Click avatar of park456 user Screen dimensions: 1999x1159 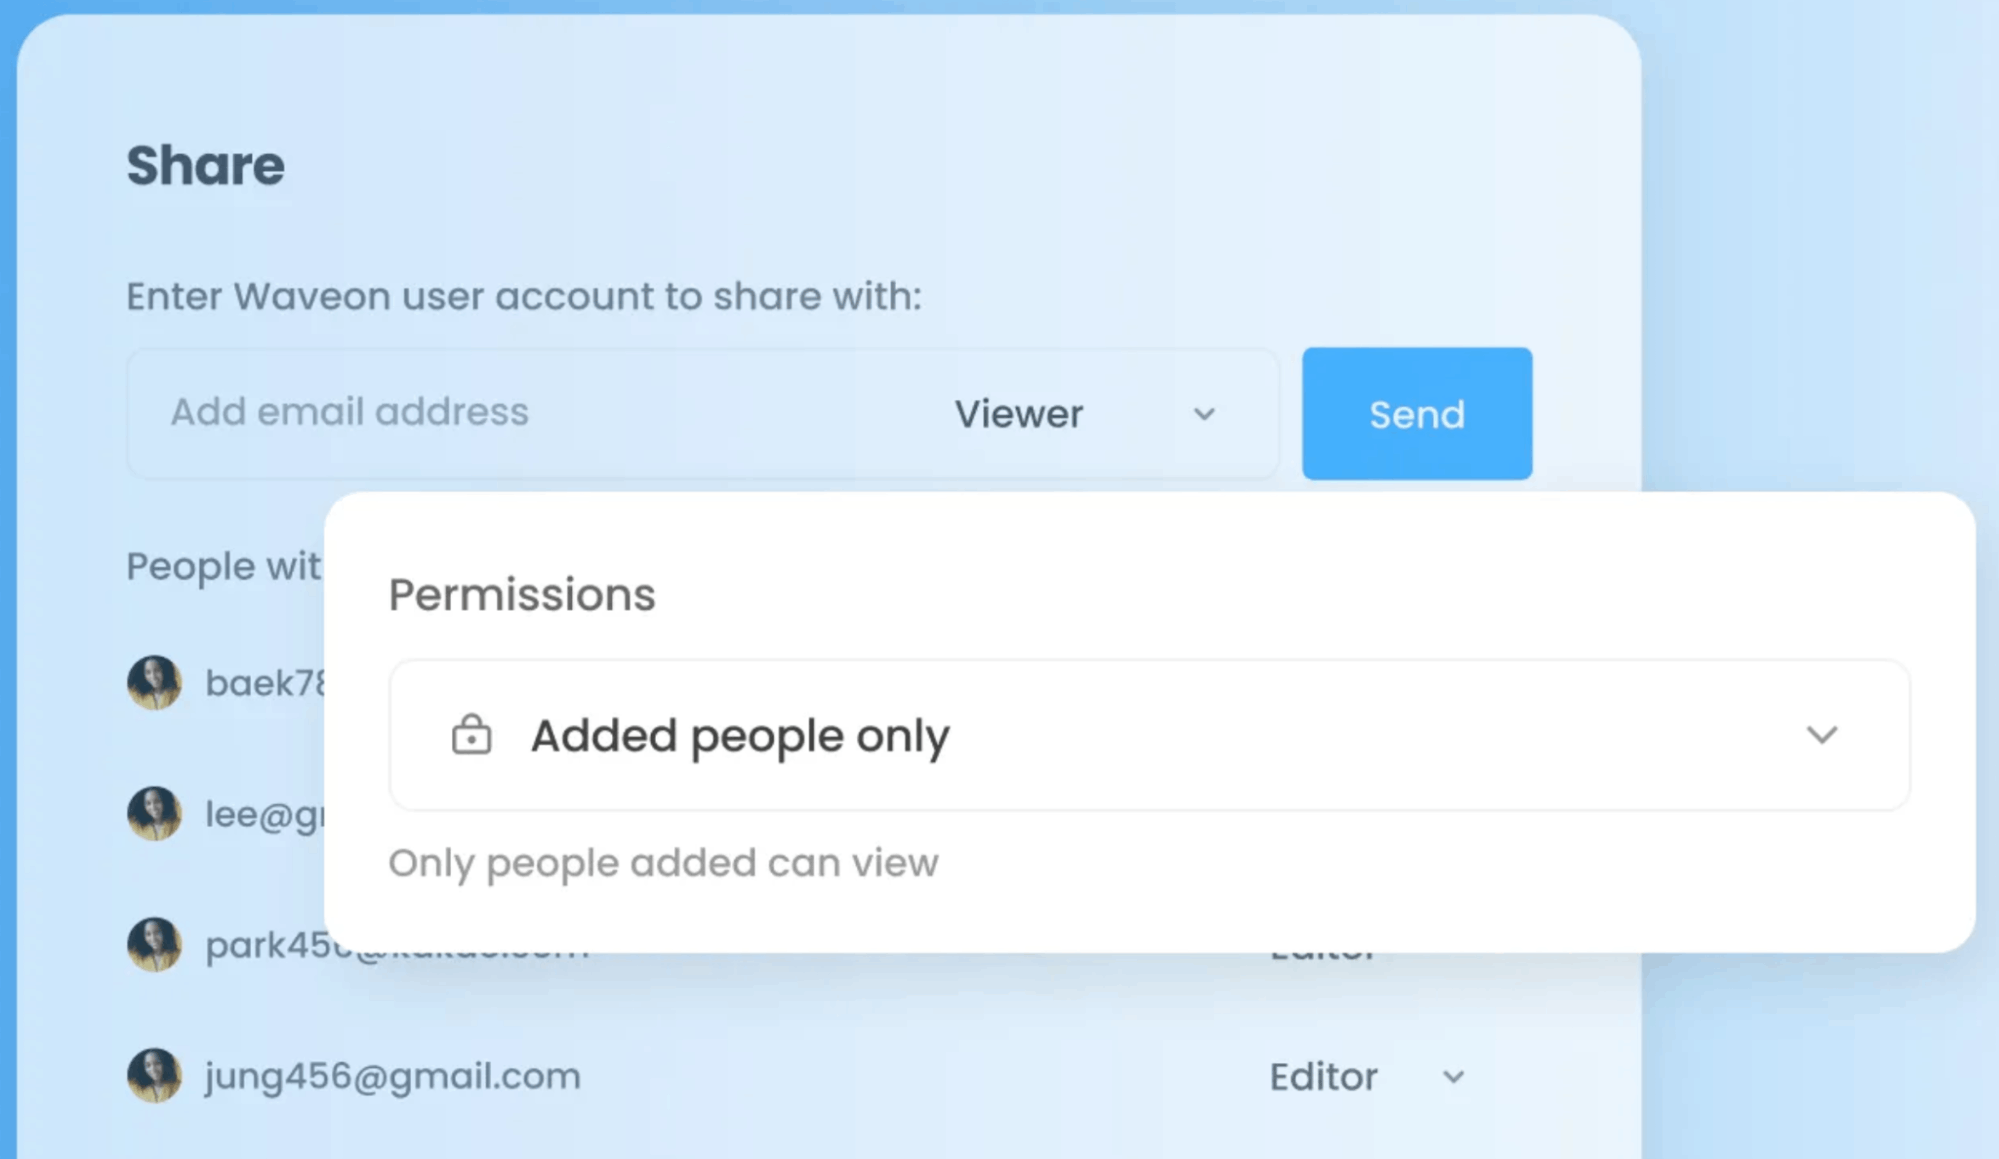[154, 944]
